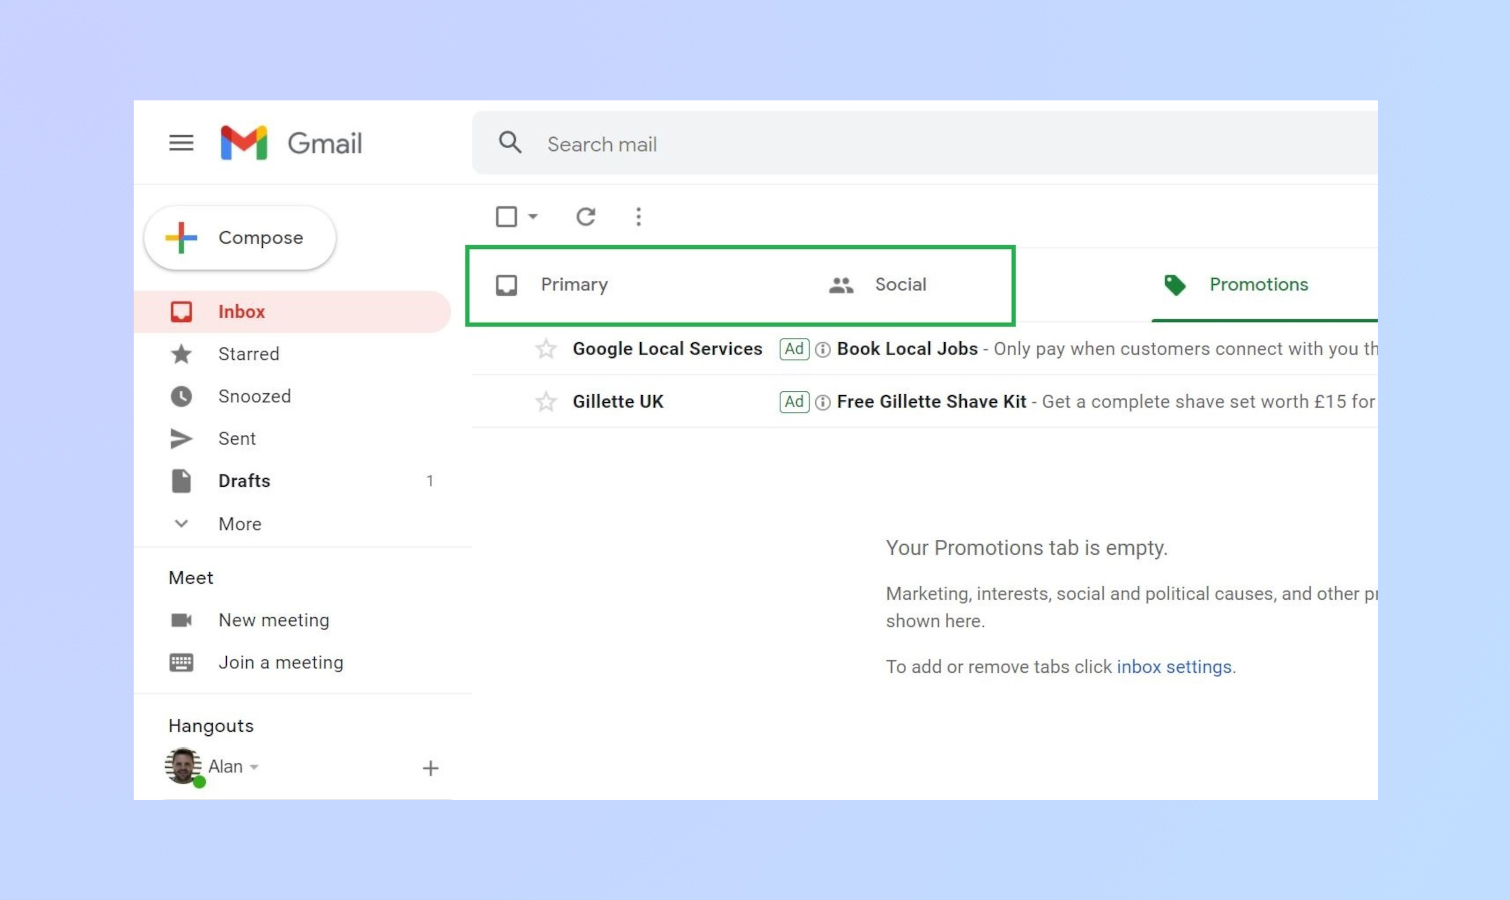The width and height of the screenshot is (1510, 900).
Task: Star the Gillette UK message
Action: 546,402
